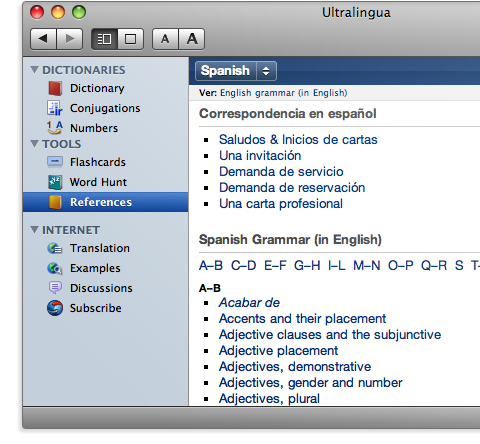Jump to E–F grammar section
480x444 pixels.
(275, 266)
